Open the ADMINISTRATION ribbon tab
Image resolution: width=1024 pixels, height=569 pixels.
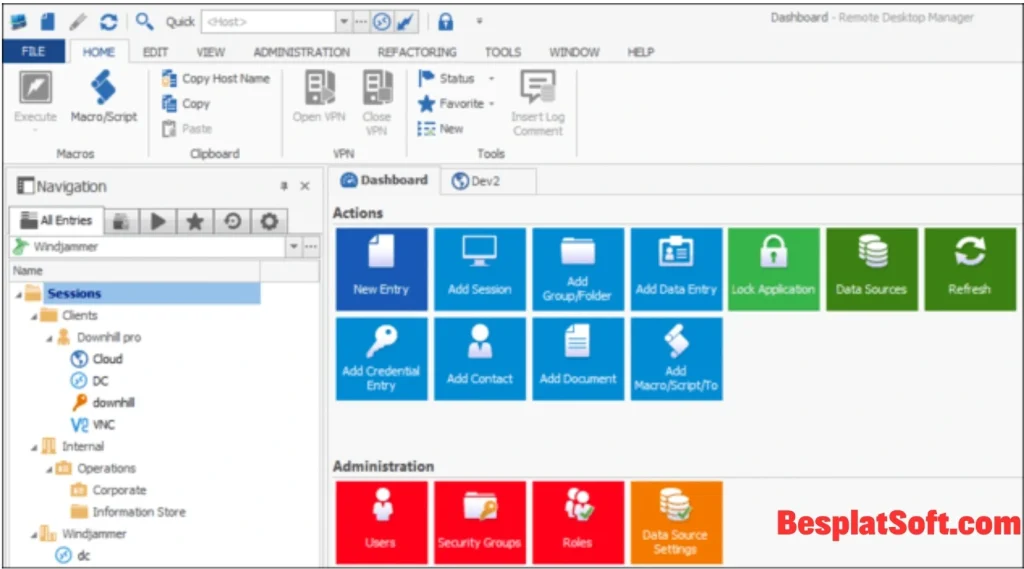click(302, 52)
